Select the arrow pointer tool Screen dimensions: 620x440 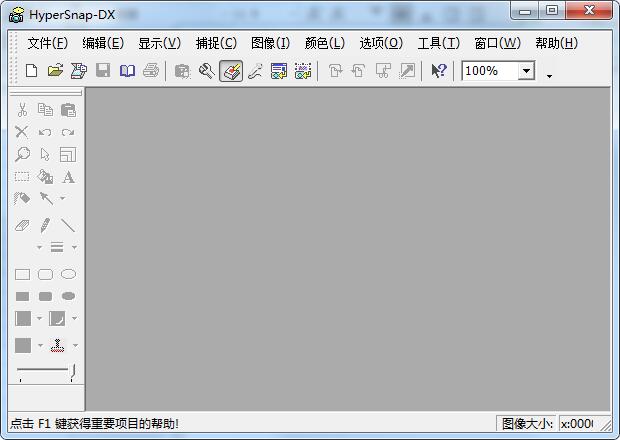point(45,154)
